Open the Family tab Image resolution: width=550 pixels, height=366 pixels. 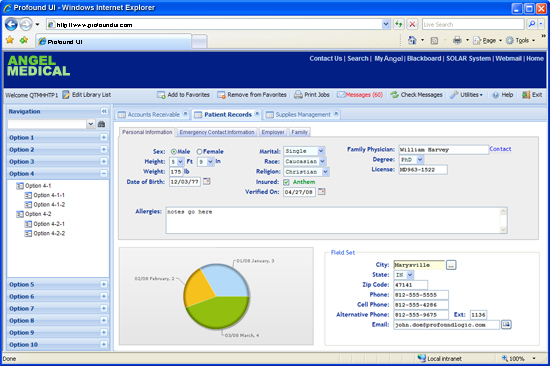[x=299, y=132]
